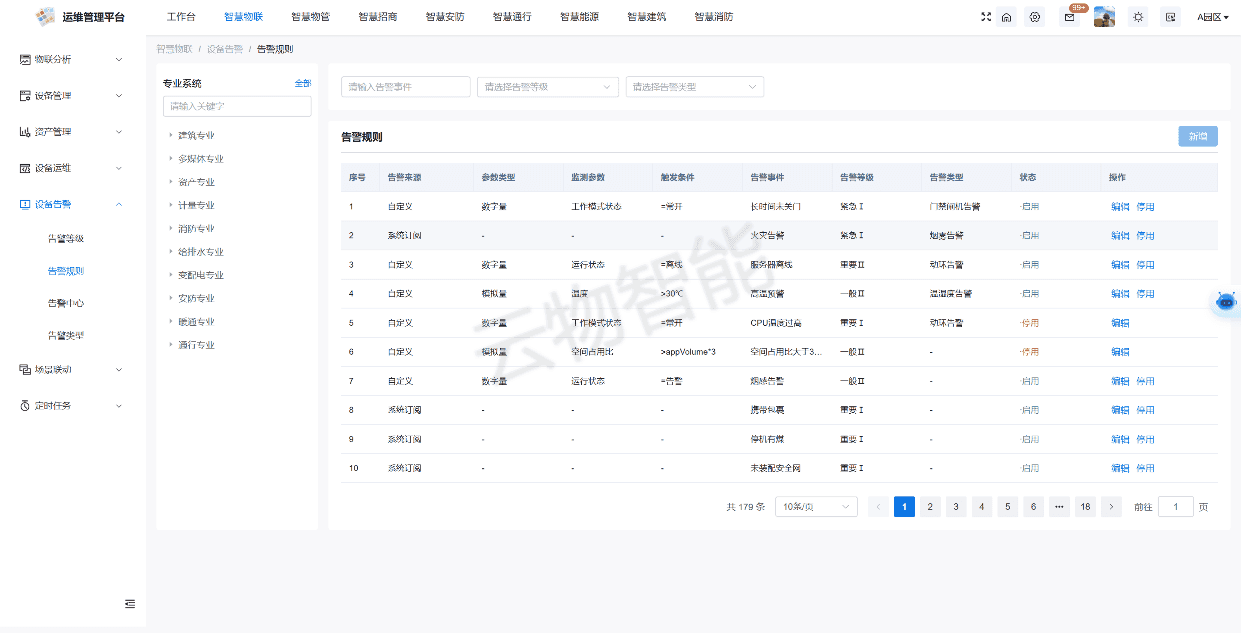Click the 新增 button
Image resolution: width=1241 pixels, height=633 pixels.
[x=1197, y=137]
